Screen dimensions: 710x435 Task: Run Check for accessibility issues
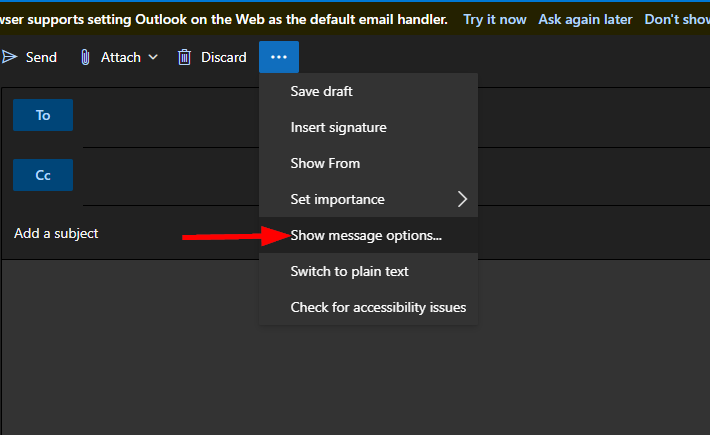pos(378,307)
